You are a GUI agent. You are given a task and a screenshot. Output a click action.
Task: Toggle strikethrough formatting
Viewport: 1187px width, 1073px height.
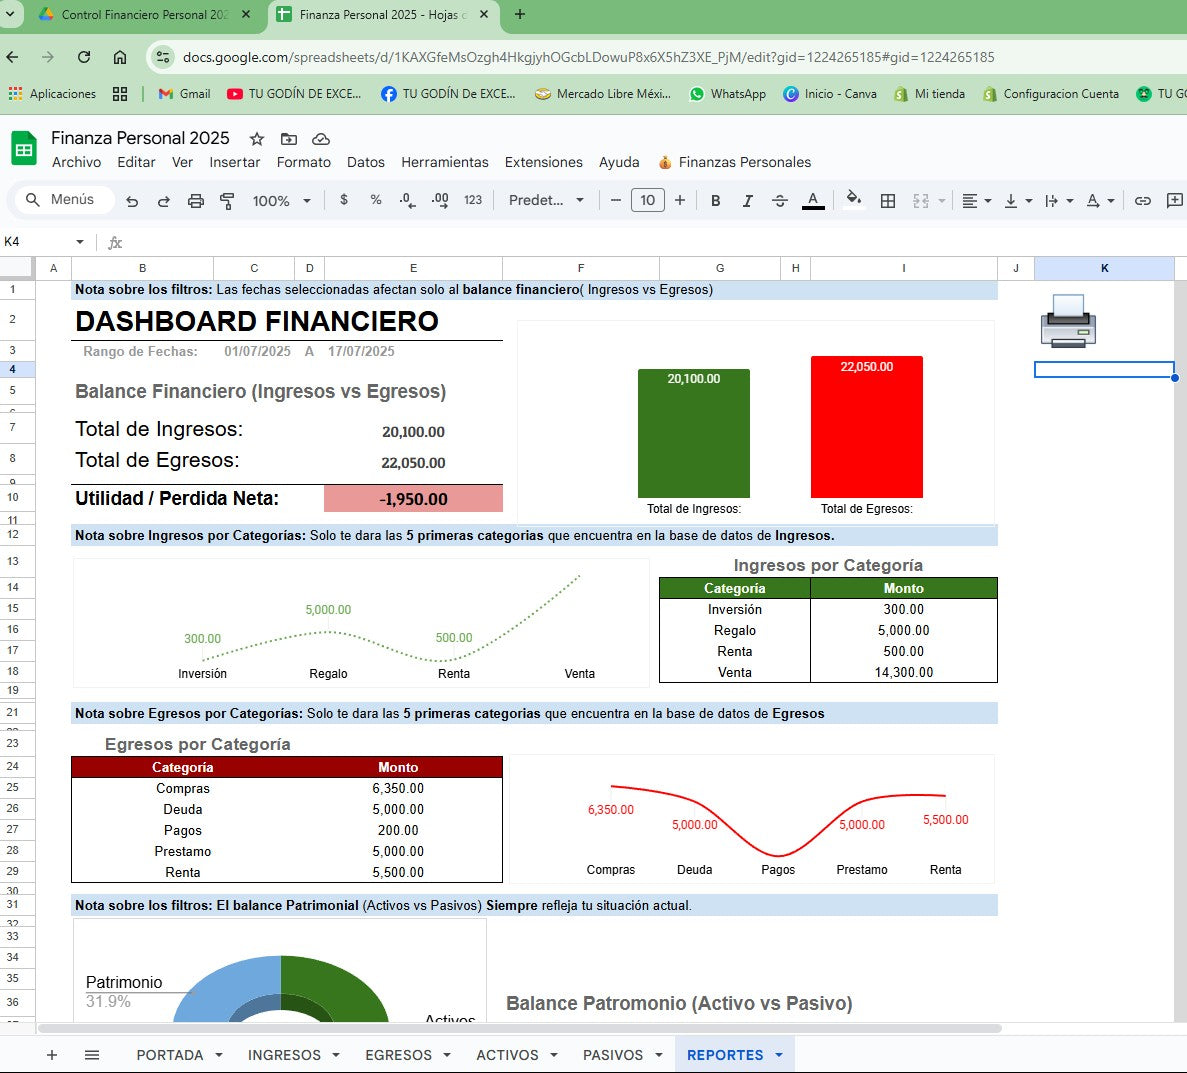click(x=780, y=201)
